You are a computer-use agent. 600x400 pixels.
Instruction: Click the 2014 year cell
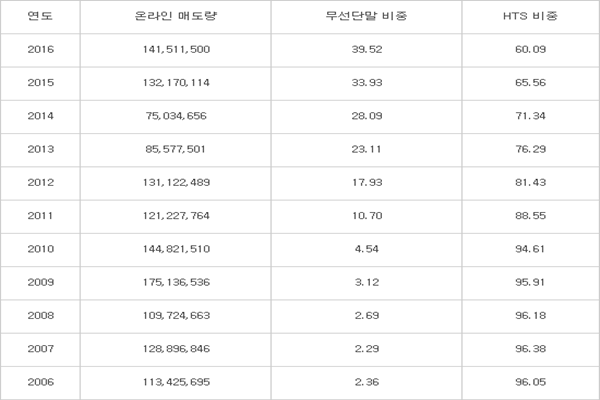[41, 116]
